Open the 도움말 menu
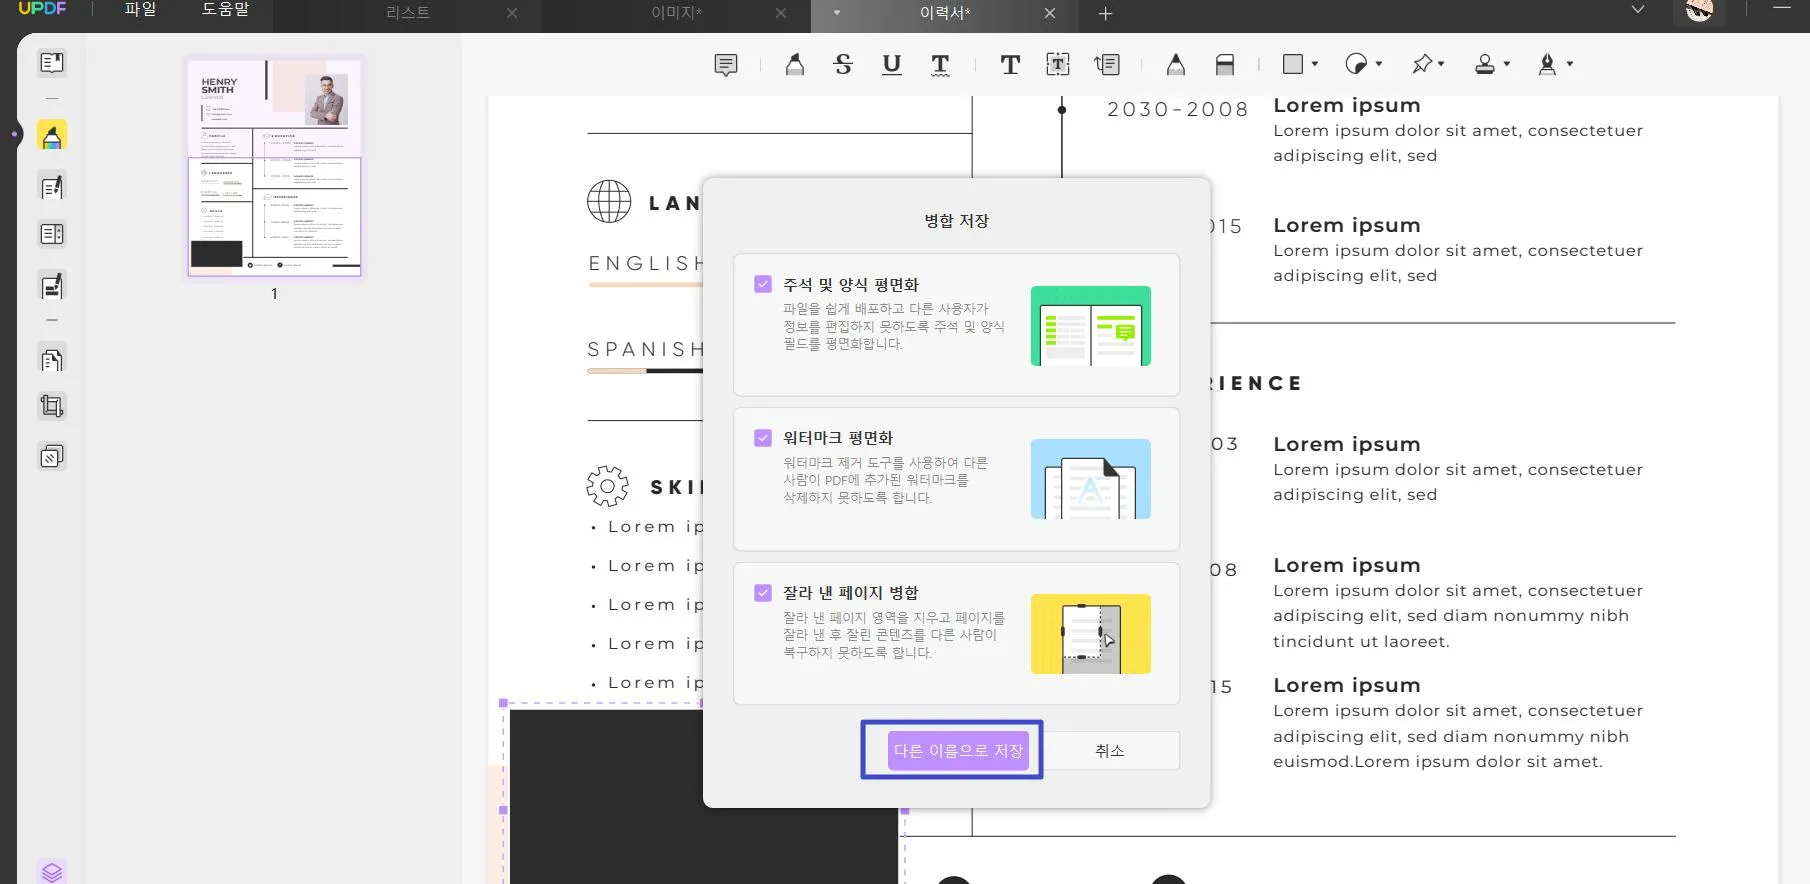 click(226, 10)
